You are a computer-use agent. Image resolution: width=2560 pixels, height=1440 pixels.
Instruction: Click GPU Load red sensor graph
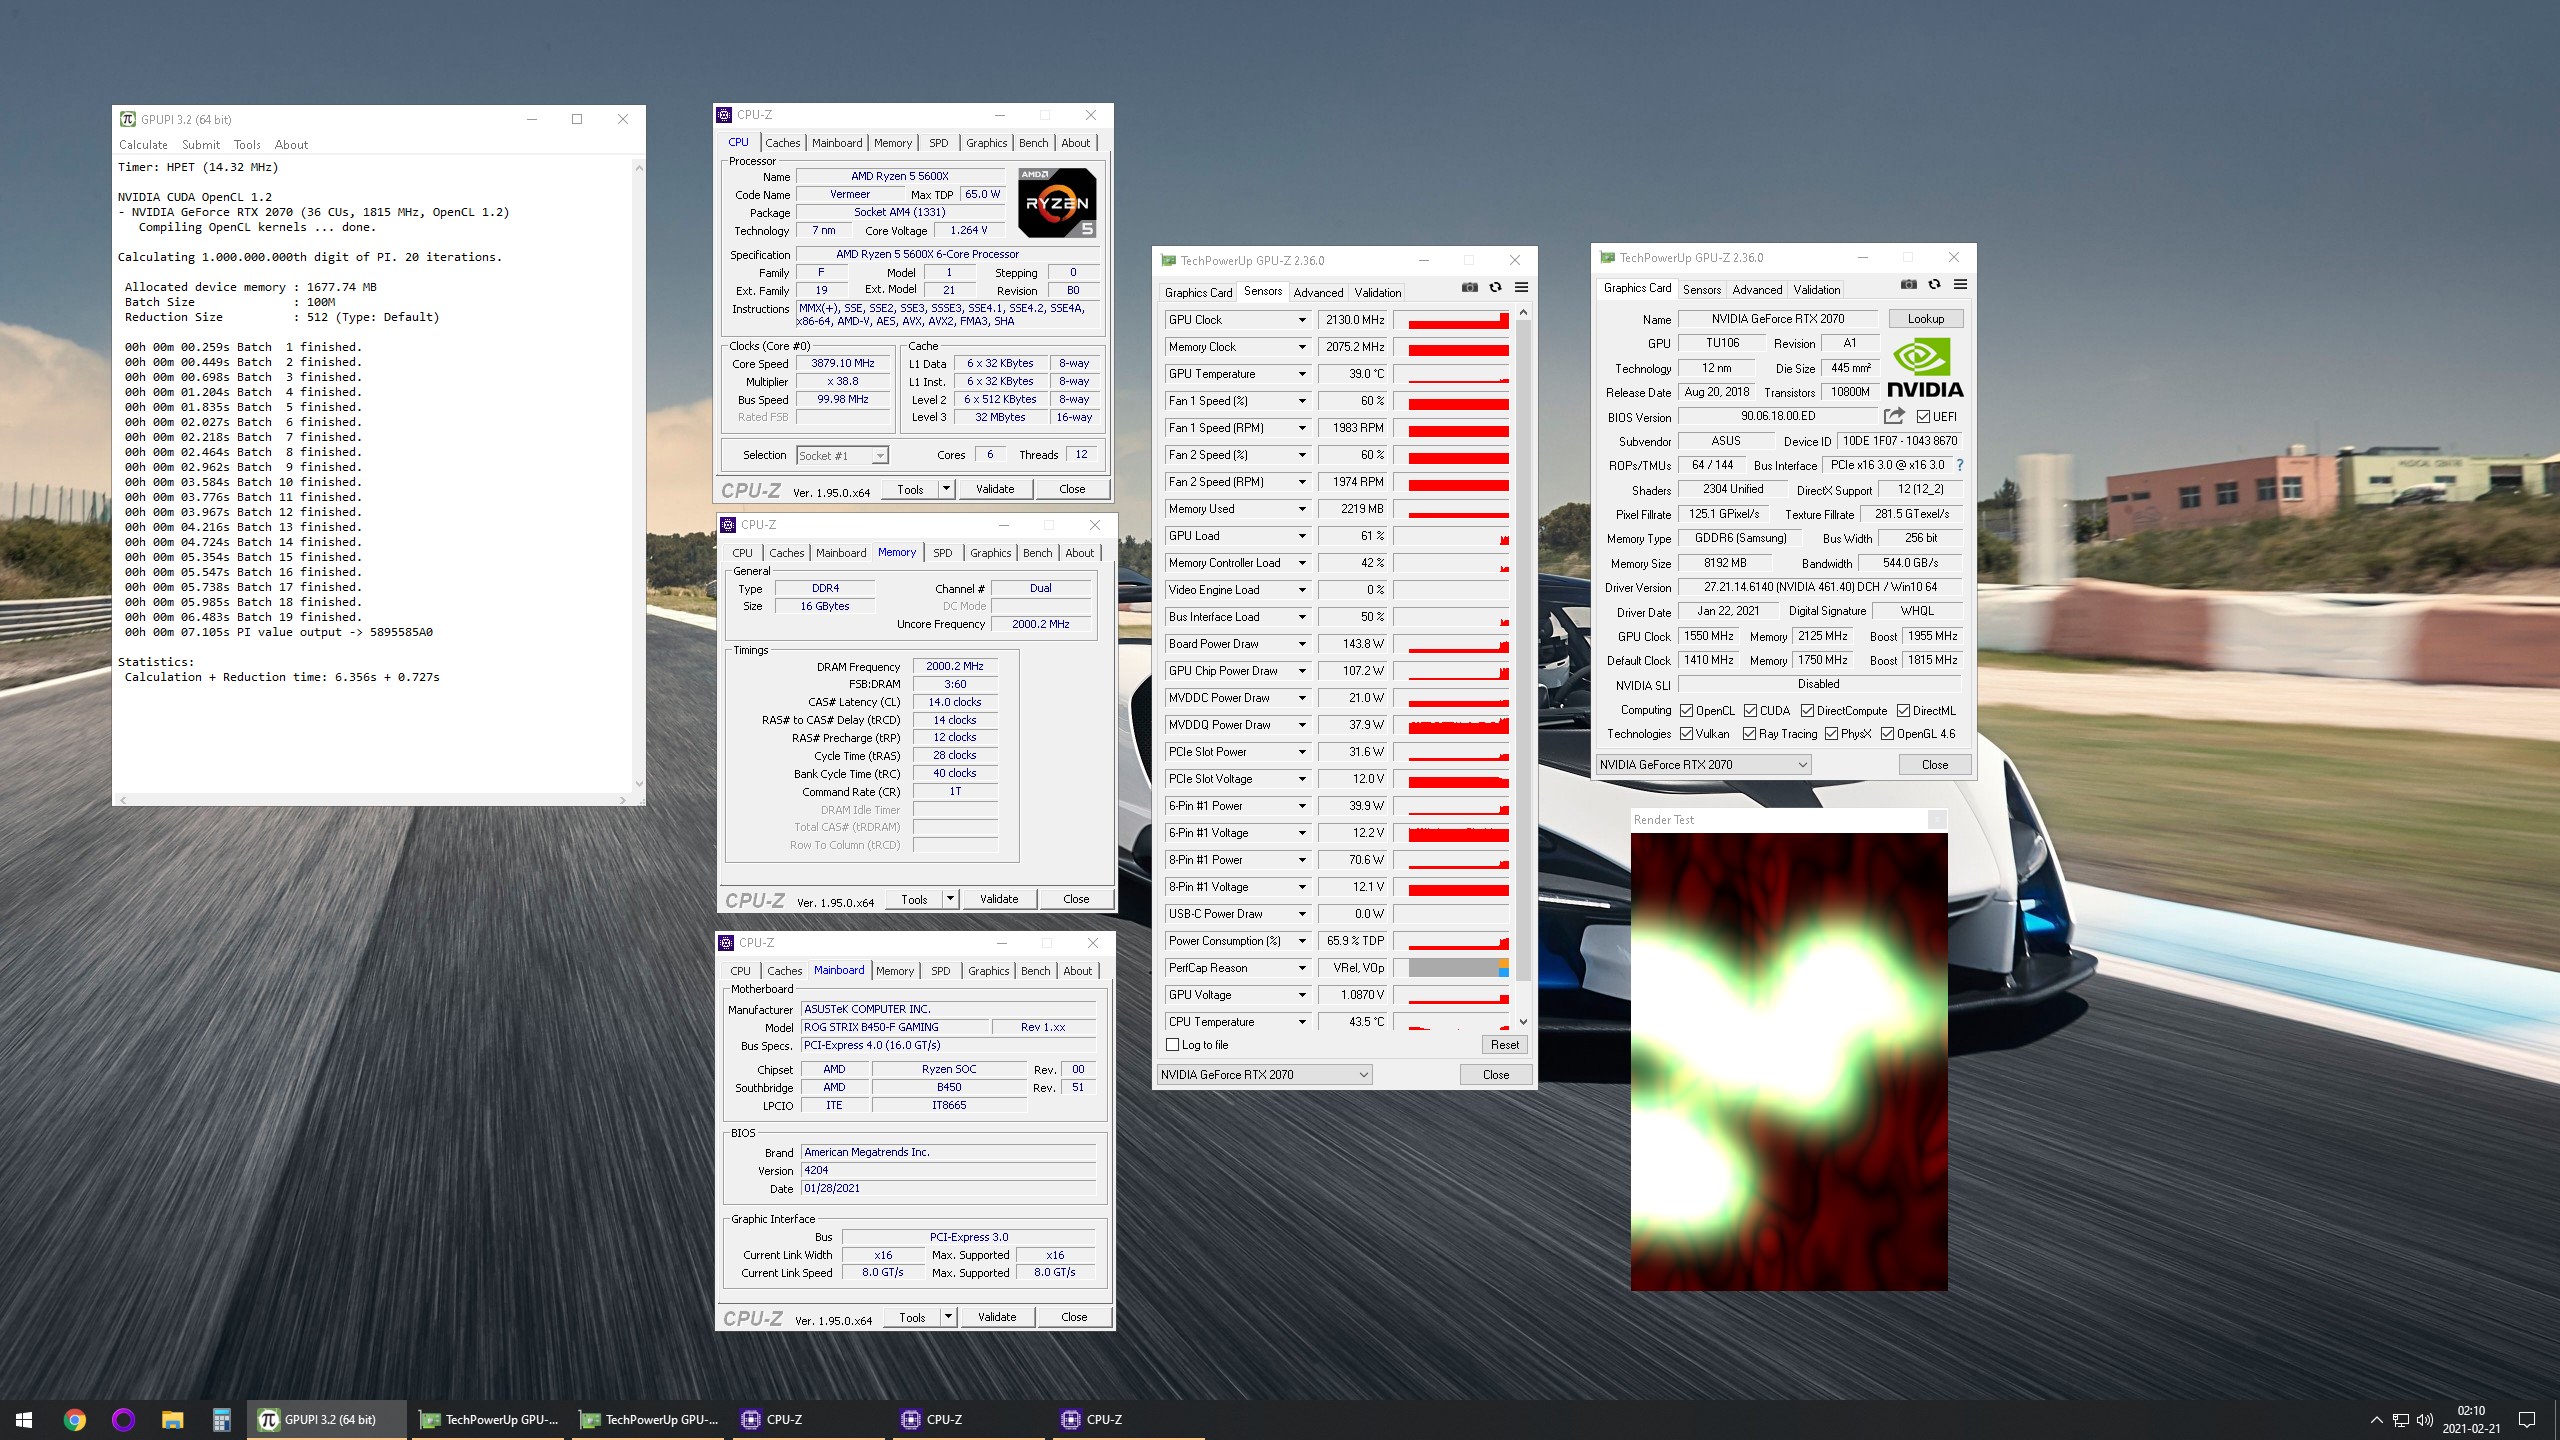pos(1452,536)
